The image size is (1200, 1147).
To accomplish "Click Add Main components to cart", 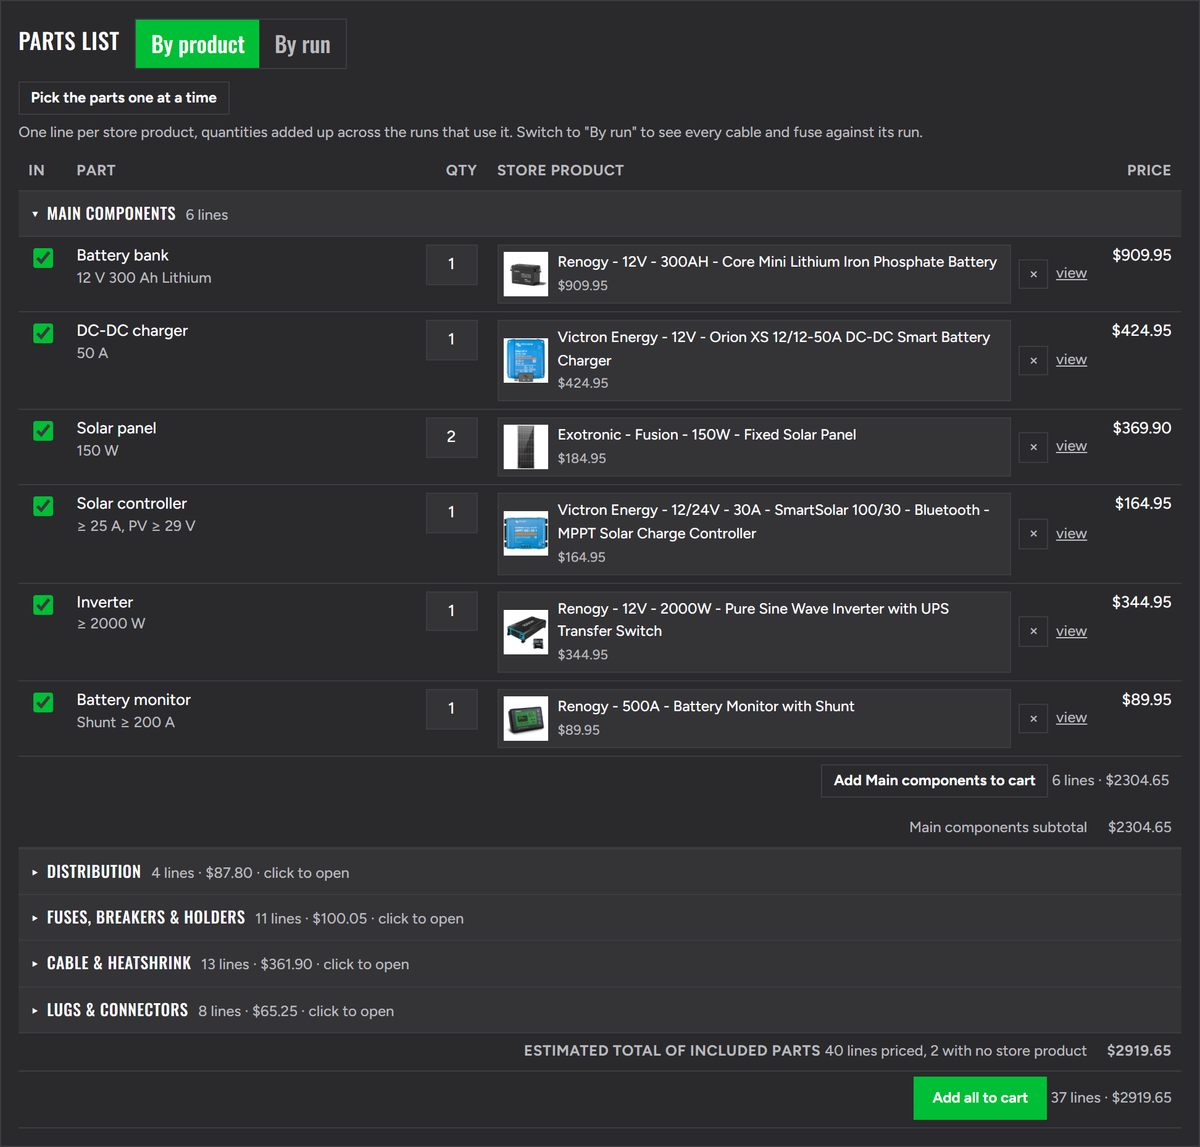I will [934, 780].
